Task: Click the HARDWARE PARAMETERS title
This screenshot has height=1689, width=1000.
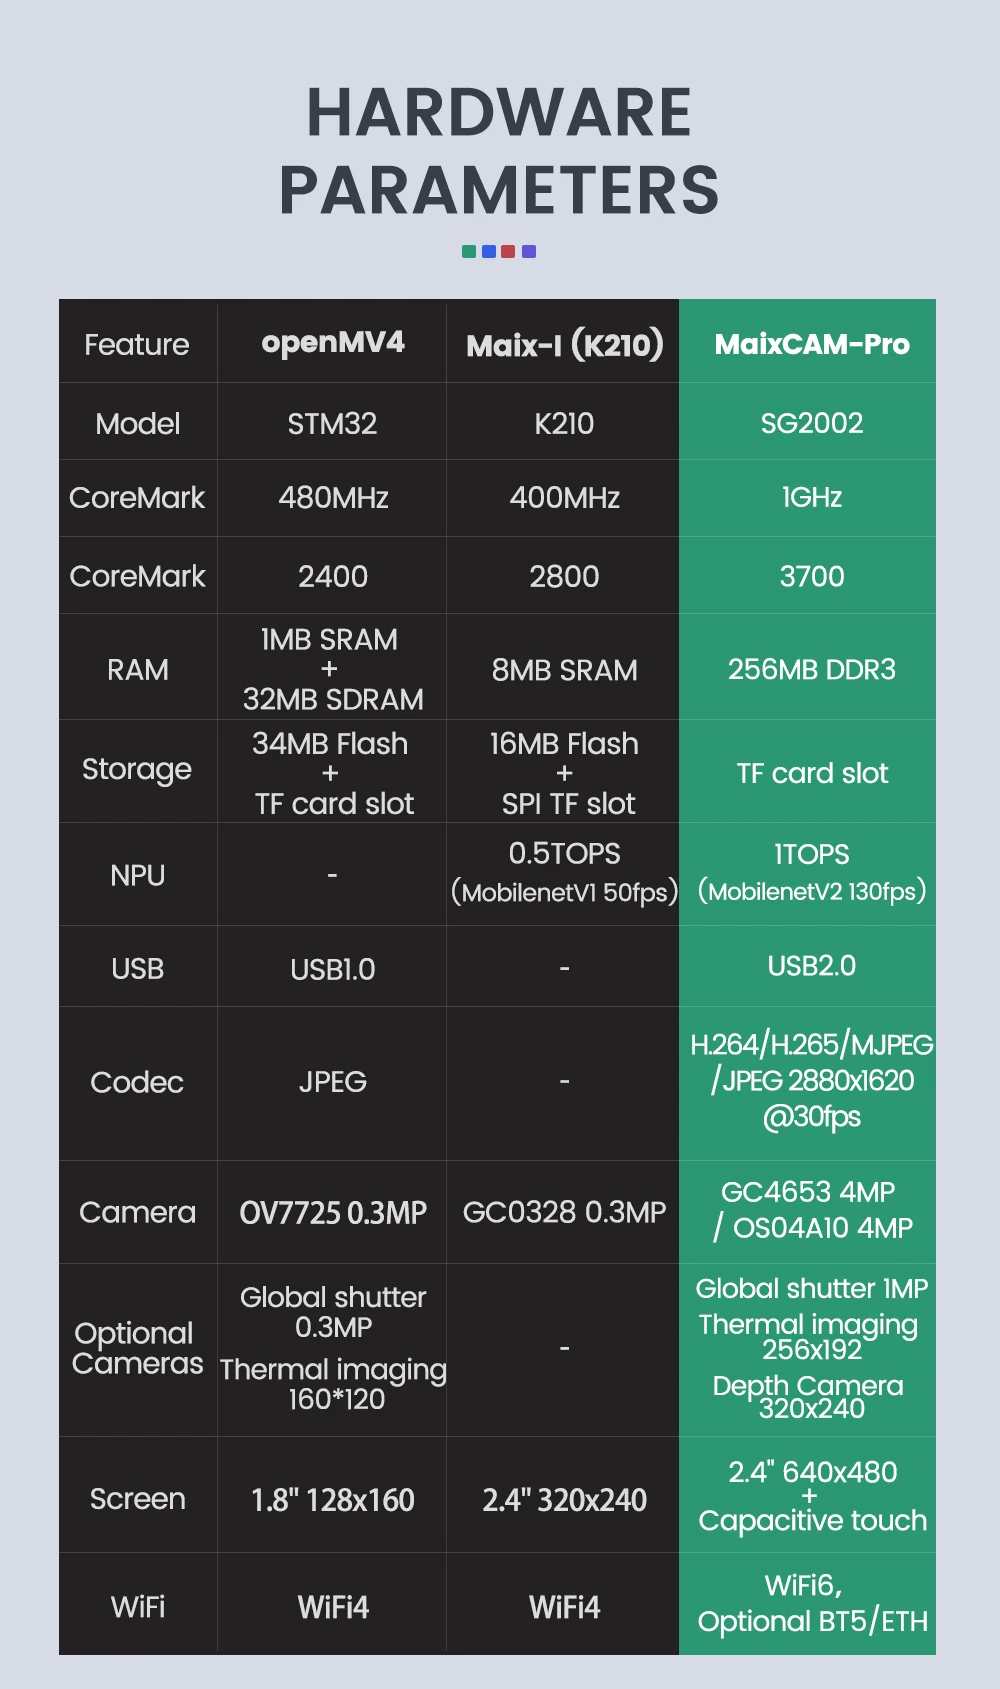Action: point(499,151)
